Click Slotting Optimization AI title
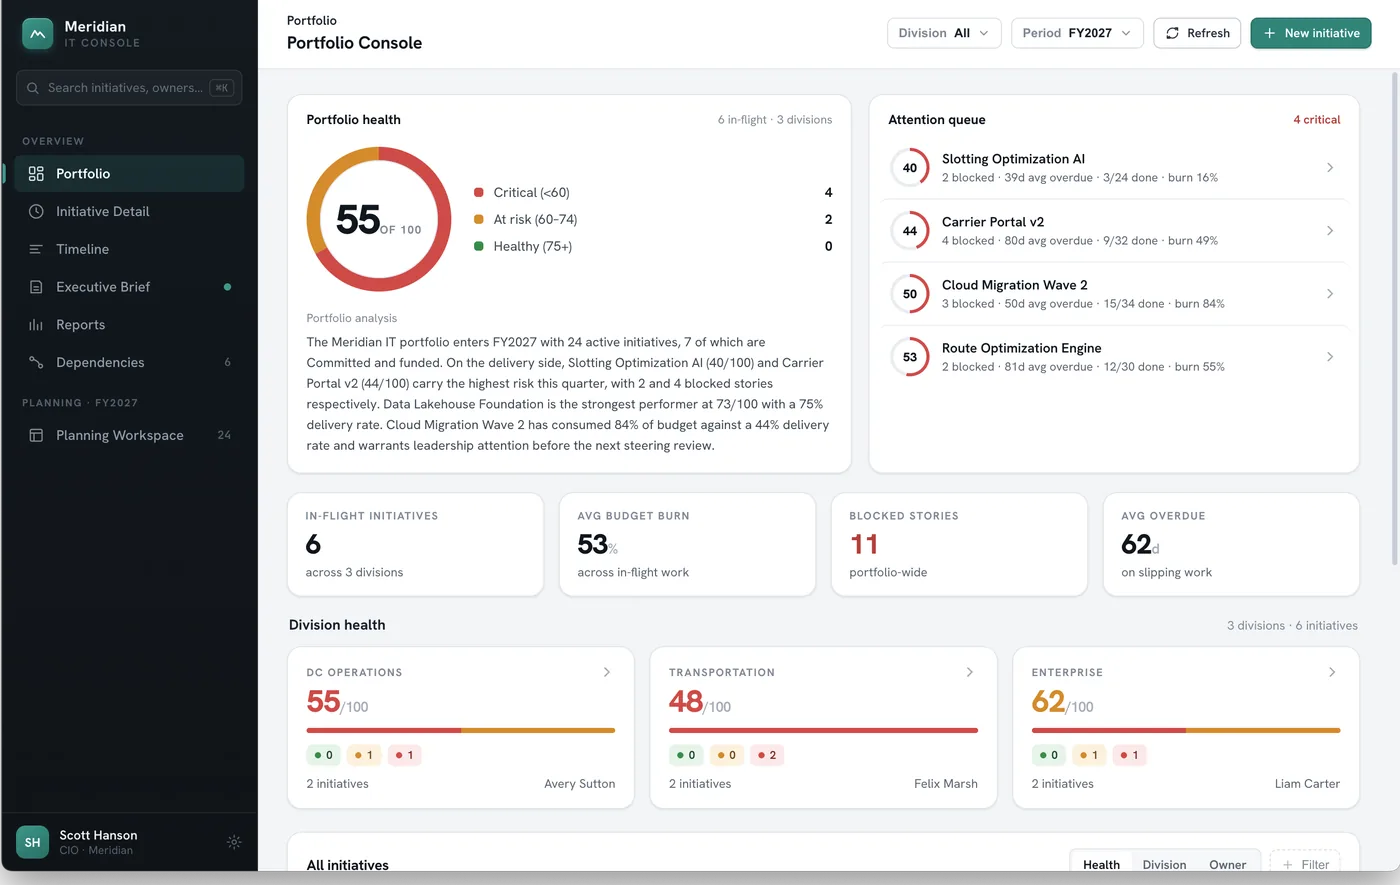 click(x=1013, y=159)
